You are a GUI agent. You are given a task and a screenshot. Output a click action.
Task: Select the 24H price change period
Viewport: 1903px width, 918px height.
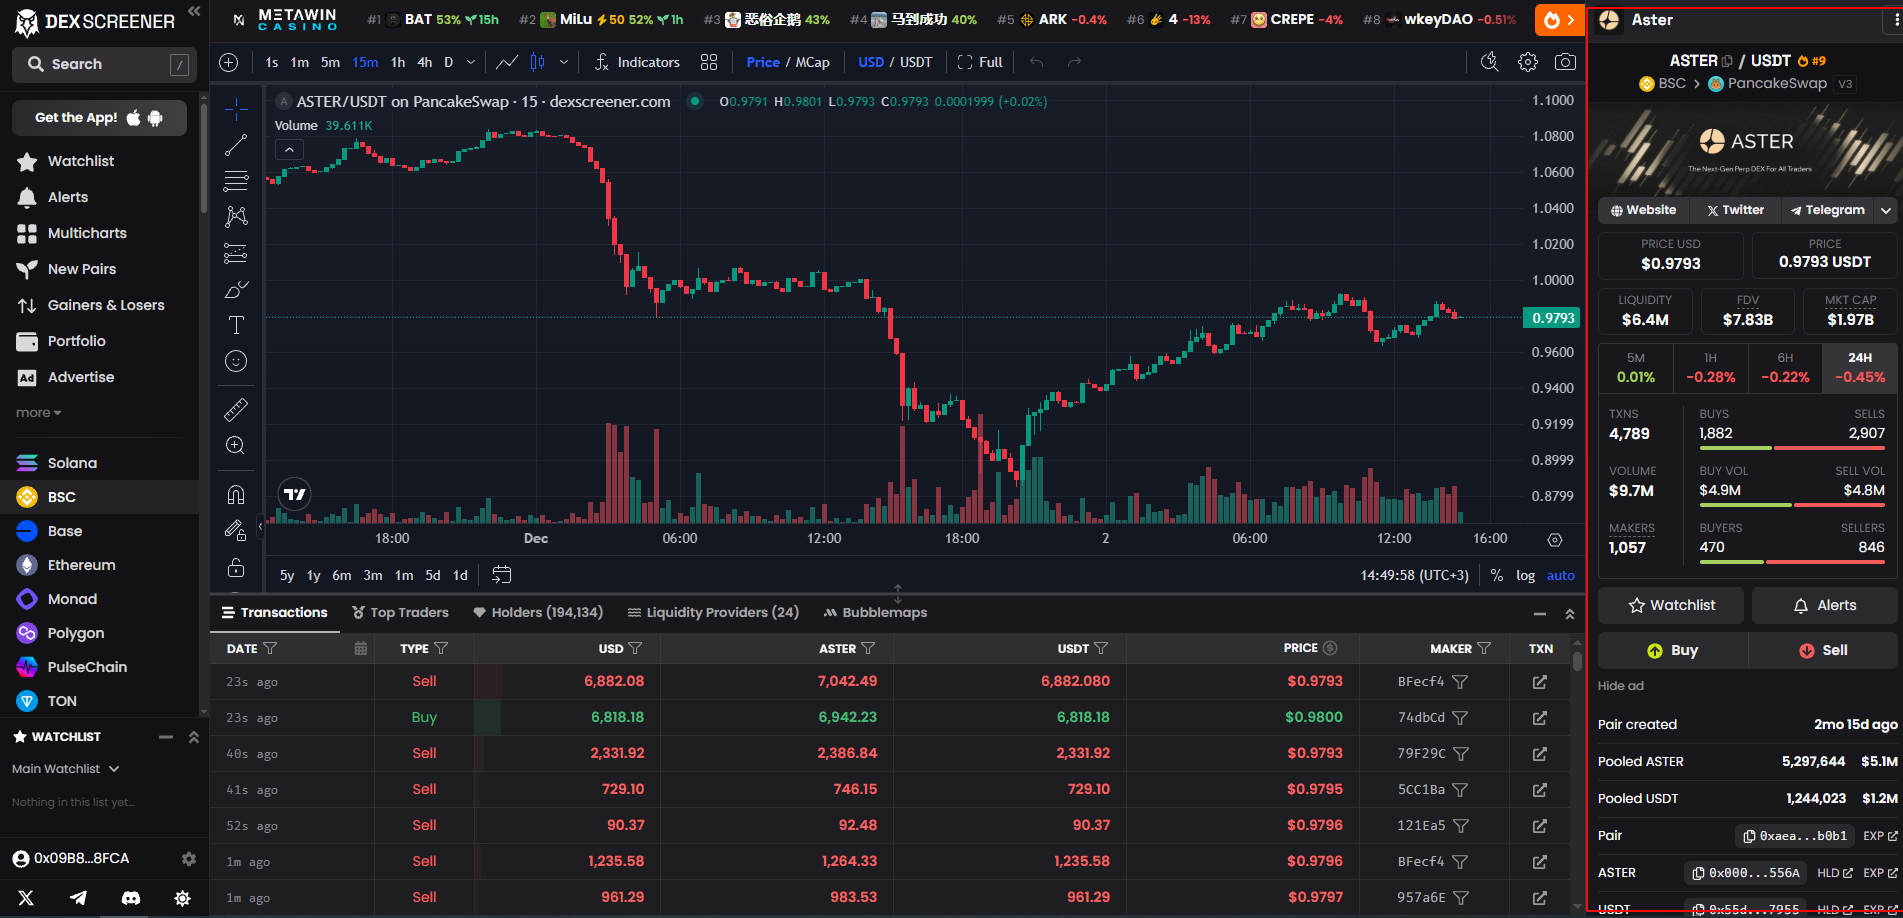[1859, 367]
